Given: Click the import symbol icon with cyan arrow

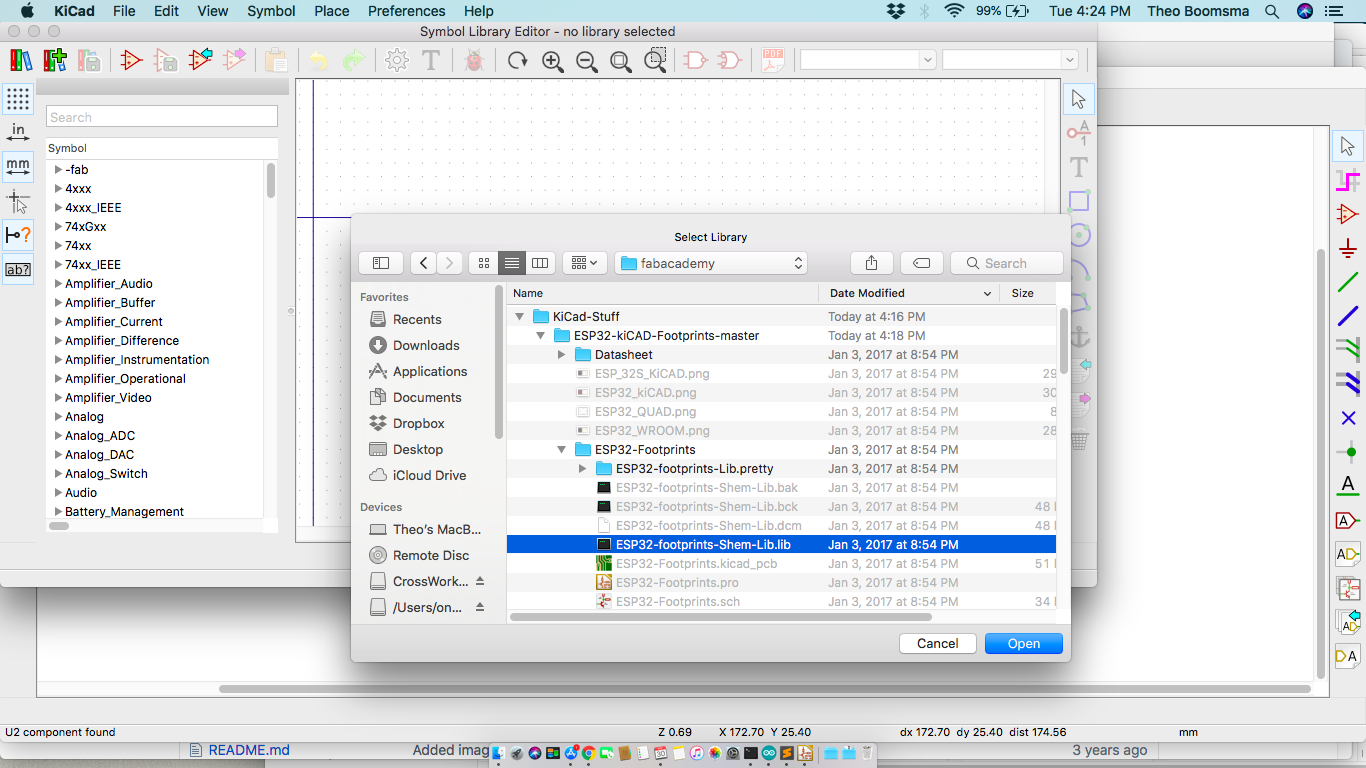Looking at the screenshot, I should tap(201, 60).
